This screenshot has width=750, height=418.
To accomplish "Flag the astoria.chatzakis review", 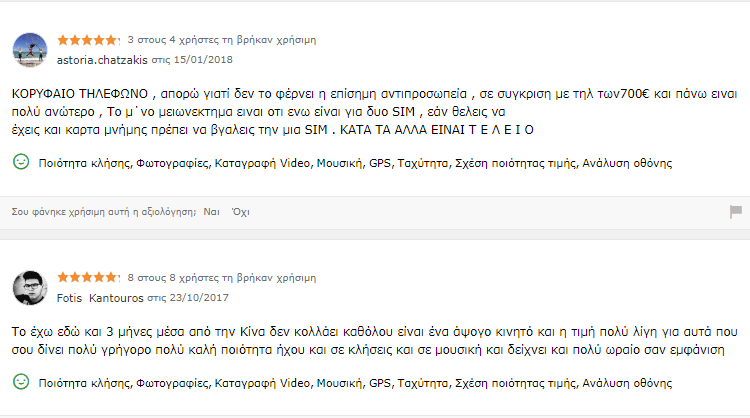I will 736,212.
